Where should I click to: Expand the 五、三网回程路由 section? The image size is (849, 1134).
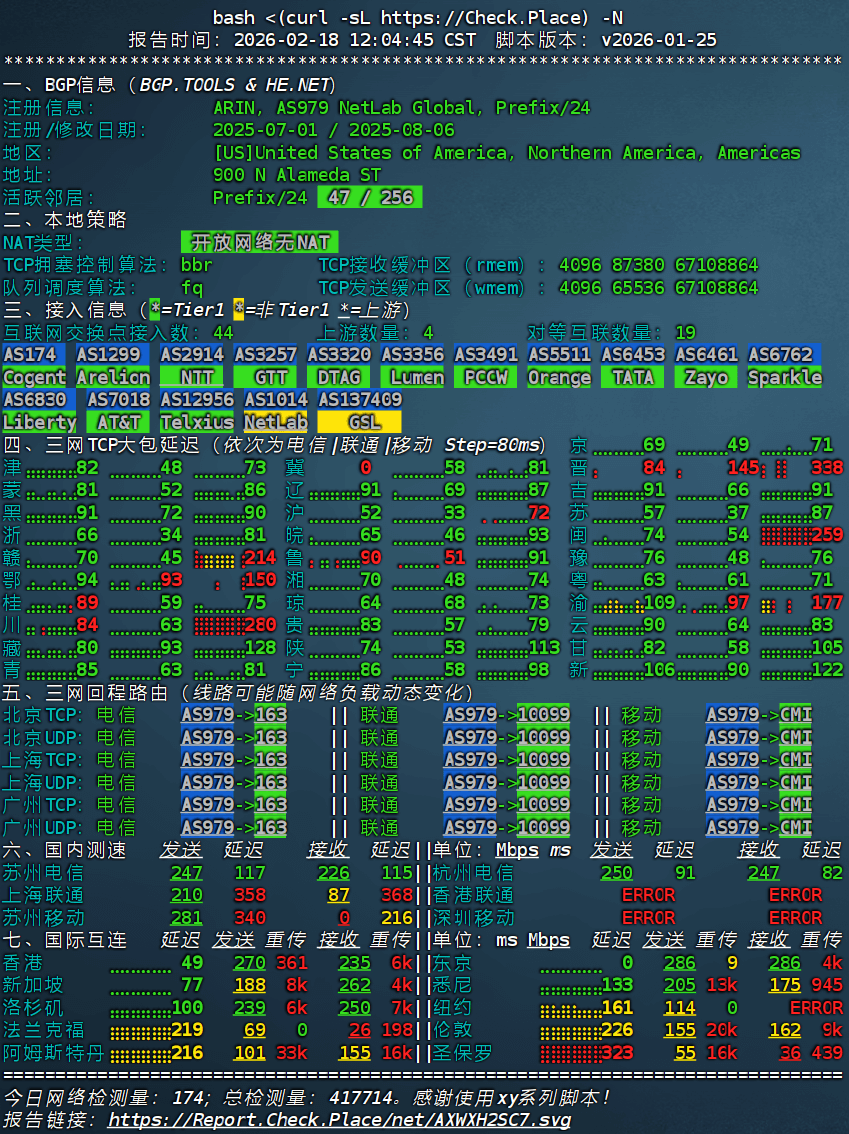click(100, 690)
